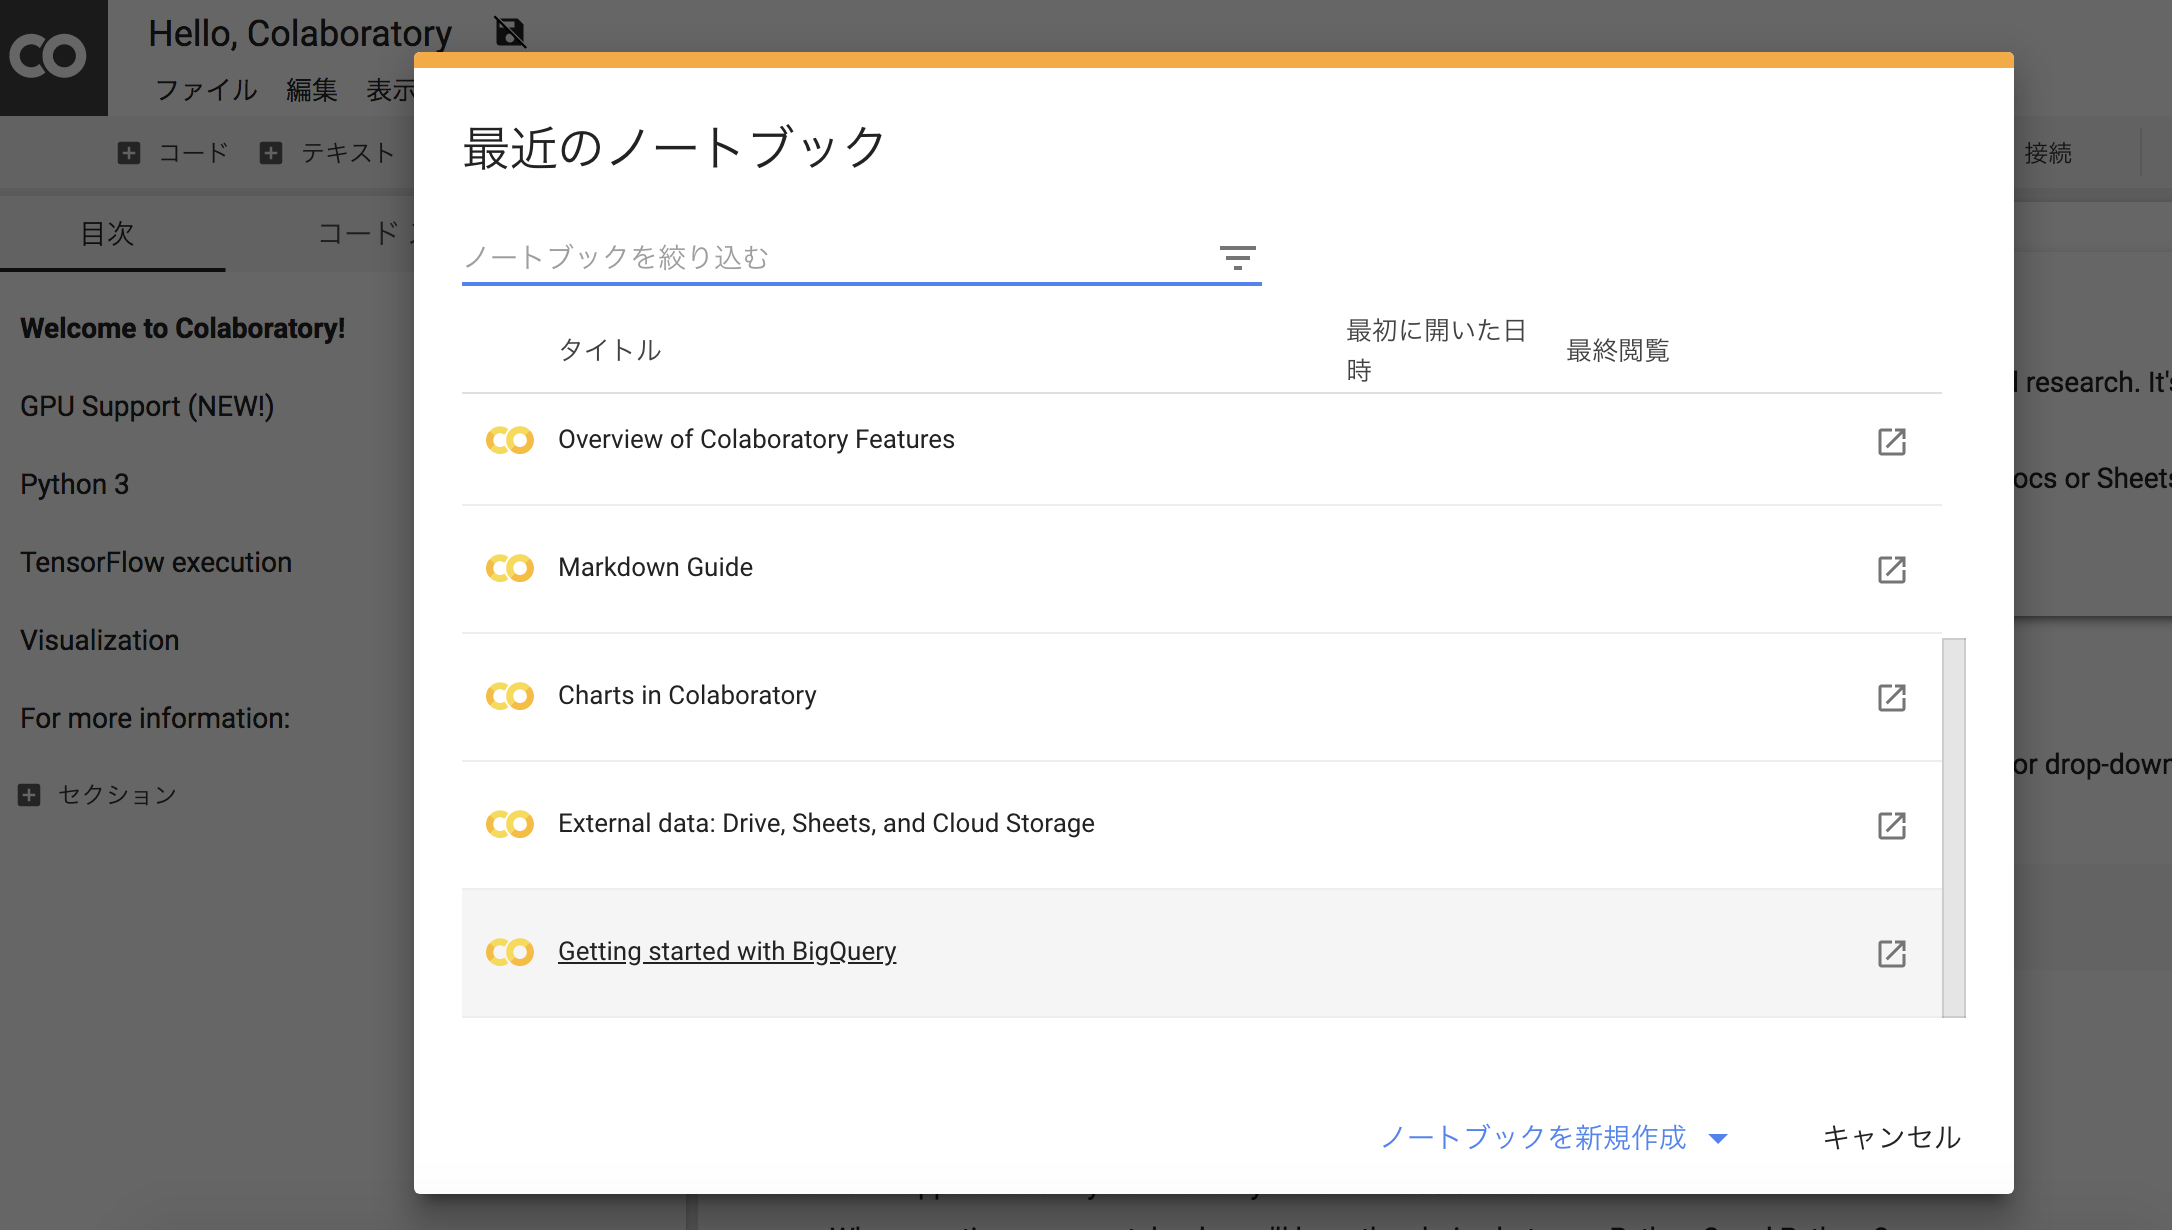Click the コード add-cell toolbar button
2172x1230 pixels.
click(173, 153)
